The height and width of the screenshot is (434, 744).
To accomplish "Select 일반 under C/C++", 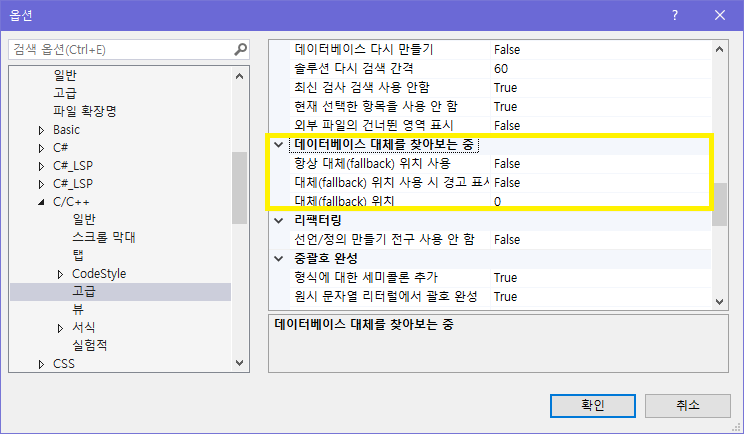I will (84, 220).
